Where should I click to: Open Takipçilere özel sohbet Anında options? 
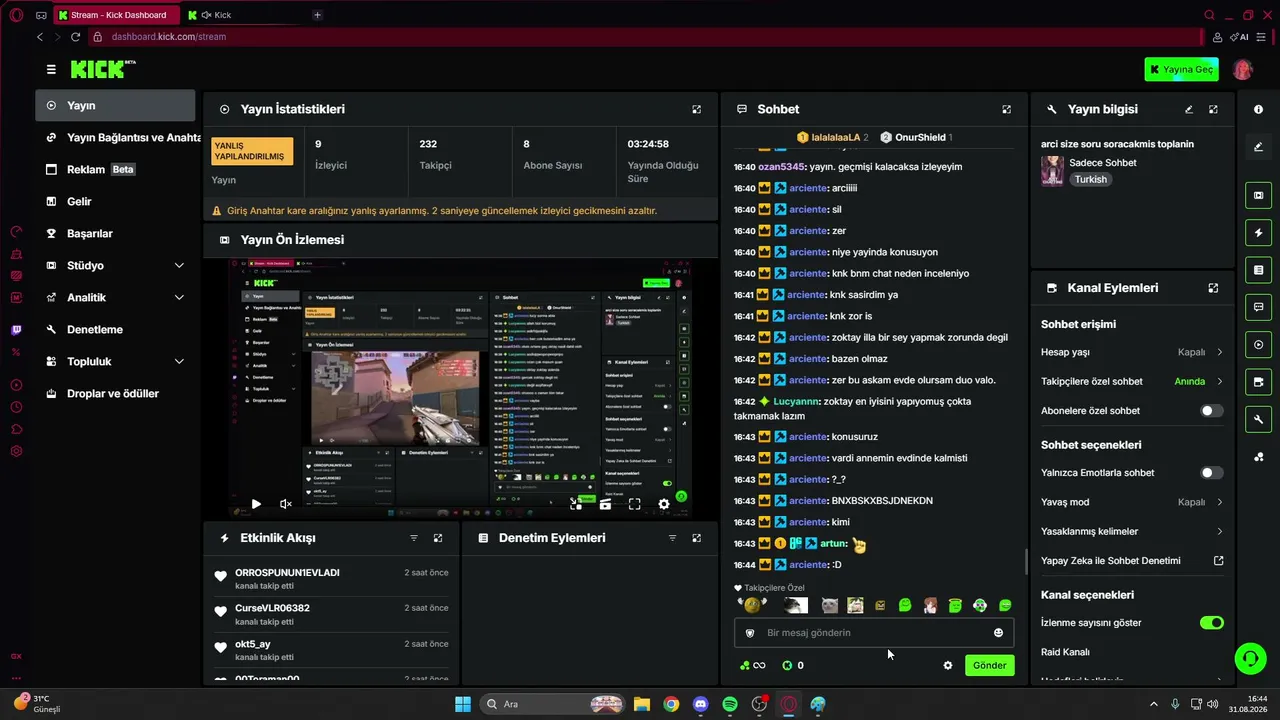[1132, 381]
